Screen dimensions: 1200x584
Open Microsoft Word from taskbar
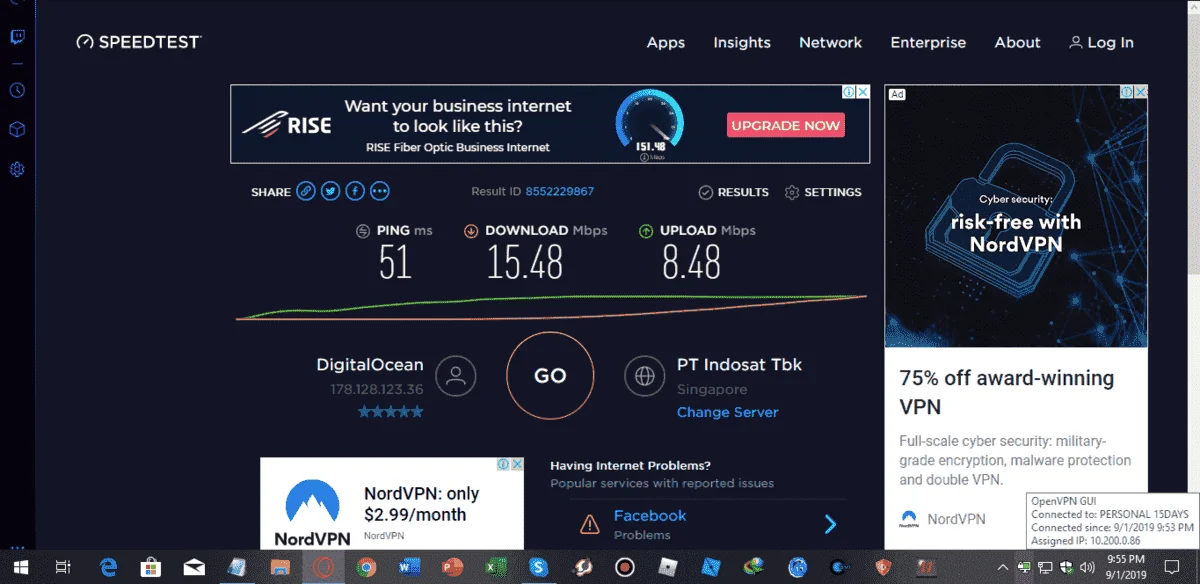click(x=409, y=567)
